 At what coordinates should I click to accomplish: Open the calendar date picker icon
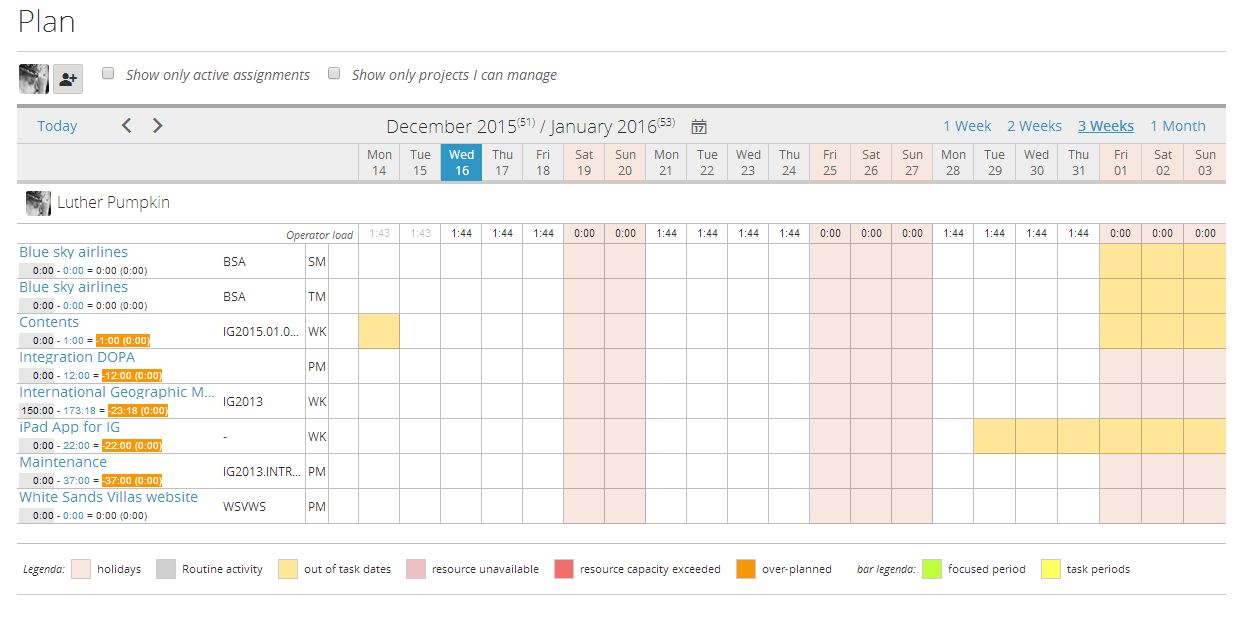pyautogui.click(x=699, y=127)
